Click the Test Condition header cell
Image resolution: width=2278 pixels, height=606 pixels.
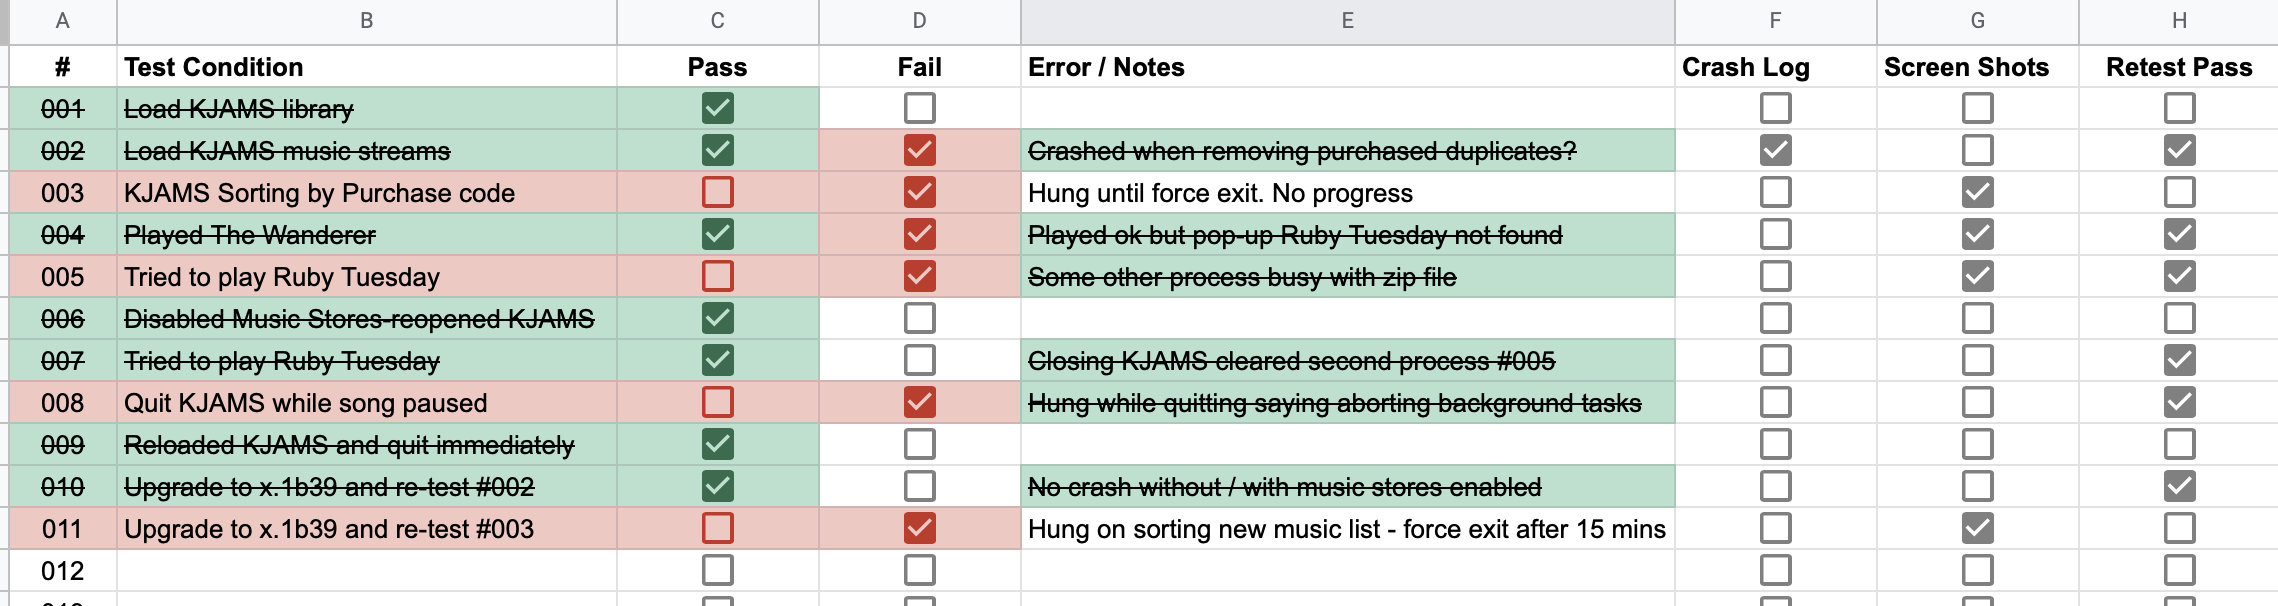[366, 67]
